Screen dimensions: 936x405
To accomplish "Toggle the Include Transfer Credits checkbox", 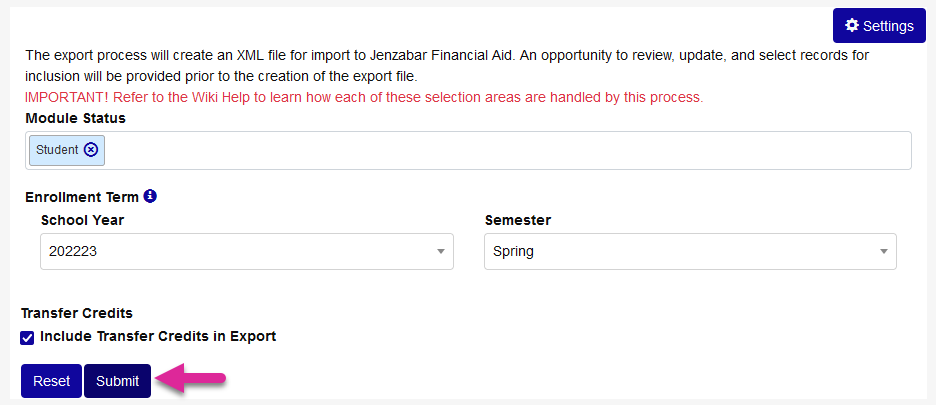I will 28,337.
